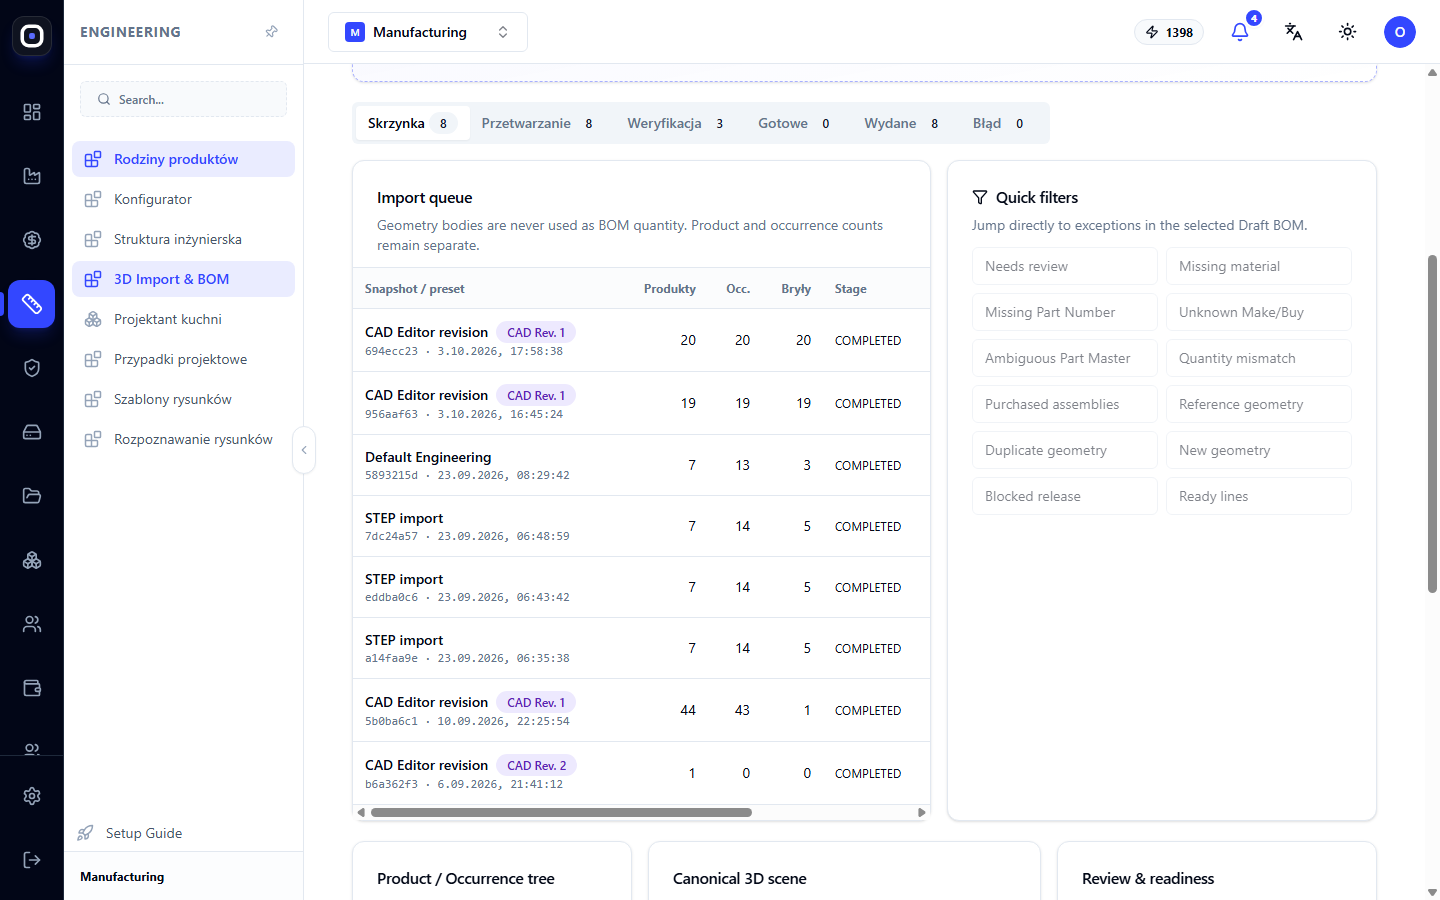Open user avatar menu
1440x900 pixels.
click(1400, 32)
